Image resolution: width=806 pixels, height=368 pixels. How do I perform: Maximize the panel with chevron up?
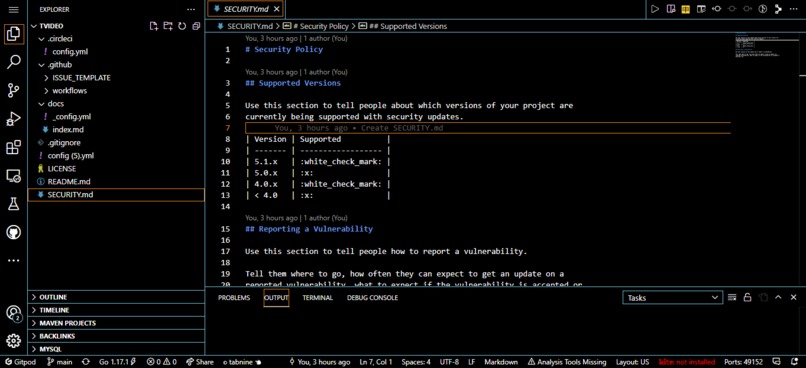pyautogui.click(x=778, y=297)
